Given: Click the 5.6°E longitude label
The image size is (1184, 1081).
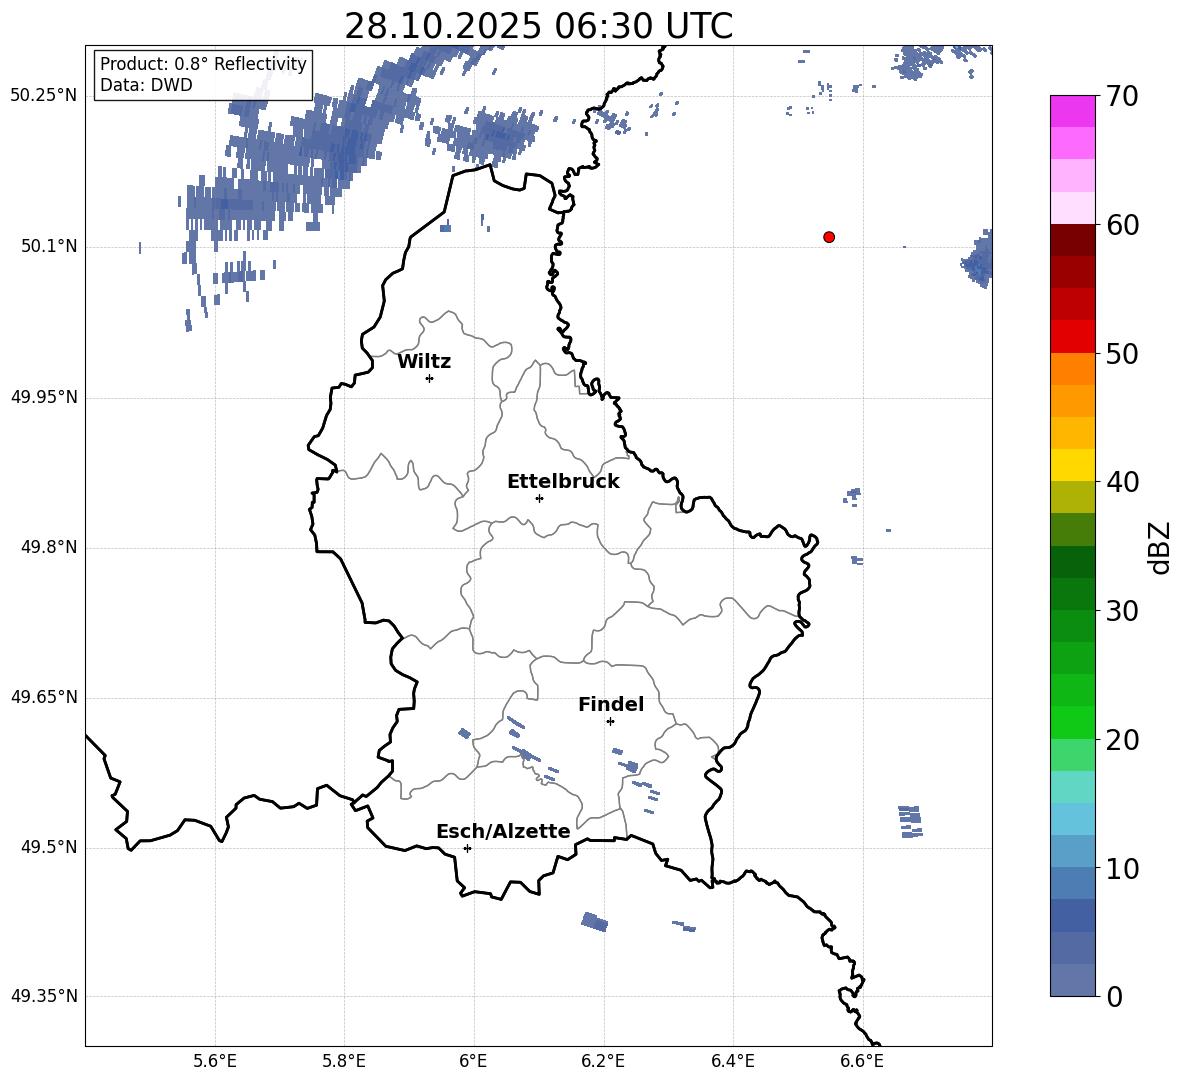Looking at the screenshot, I should (215, 1061).
